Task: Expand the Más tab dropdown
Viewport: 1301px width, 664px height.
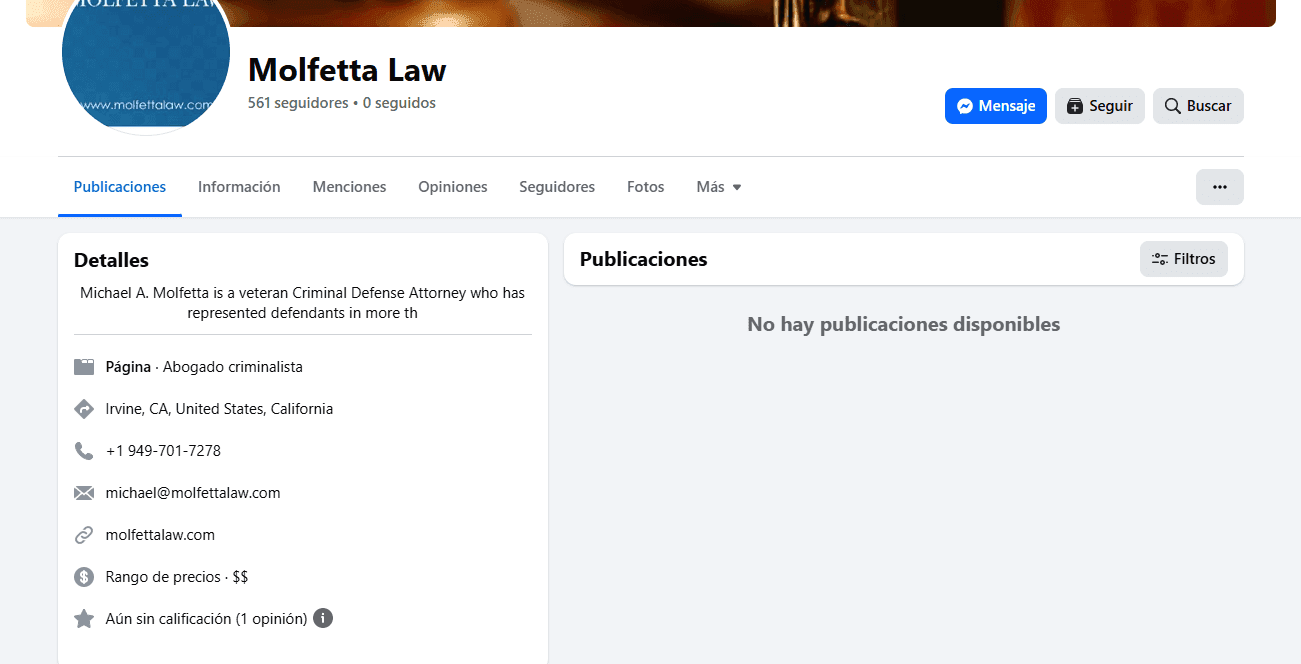Action: point(719,187)
